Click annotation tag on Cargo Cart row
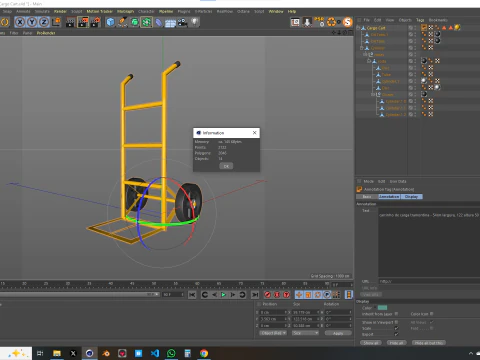 coord(424,28)
